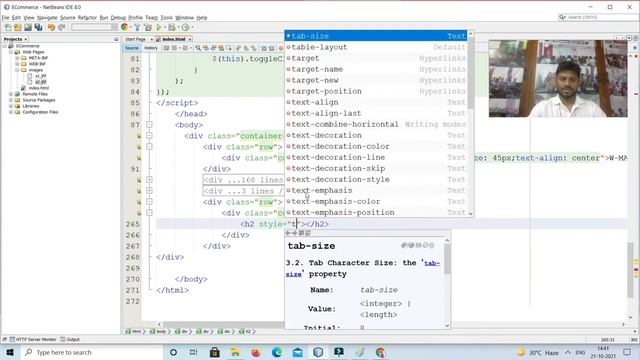640x360 pixels.
Task: Open Microsoft Edge from the taskbar
Action: (277, 352)
